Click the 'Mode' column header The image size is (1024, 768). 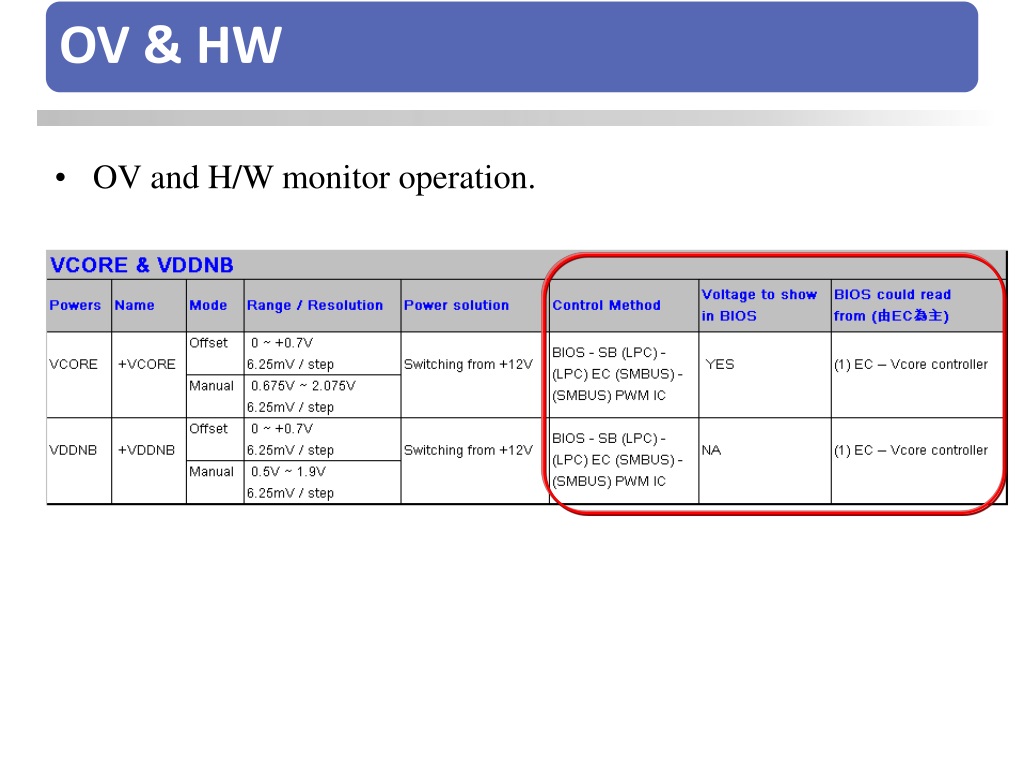tap(208, 305)
